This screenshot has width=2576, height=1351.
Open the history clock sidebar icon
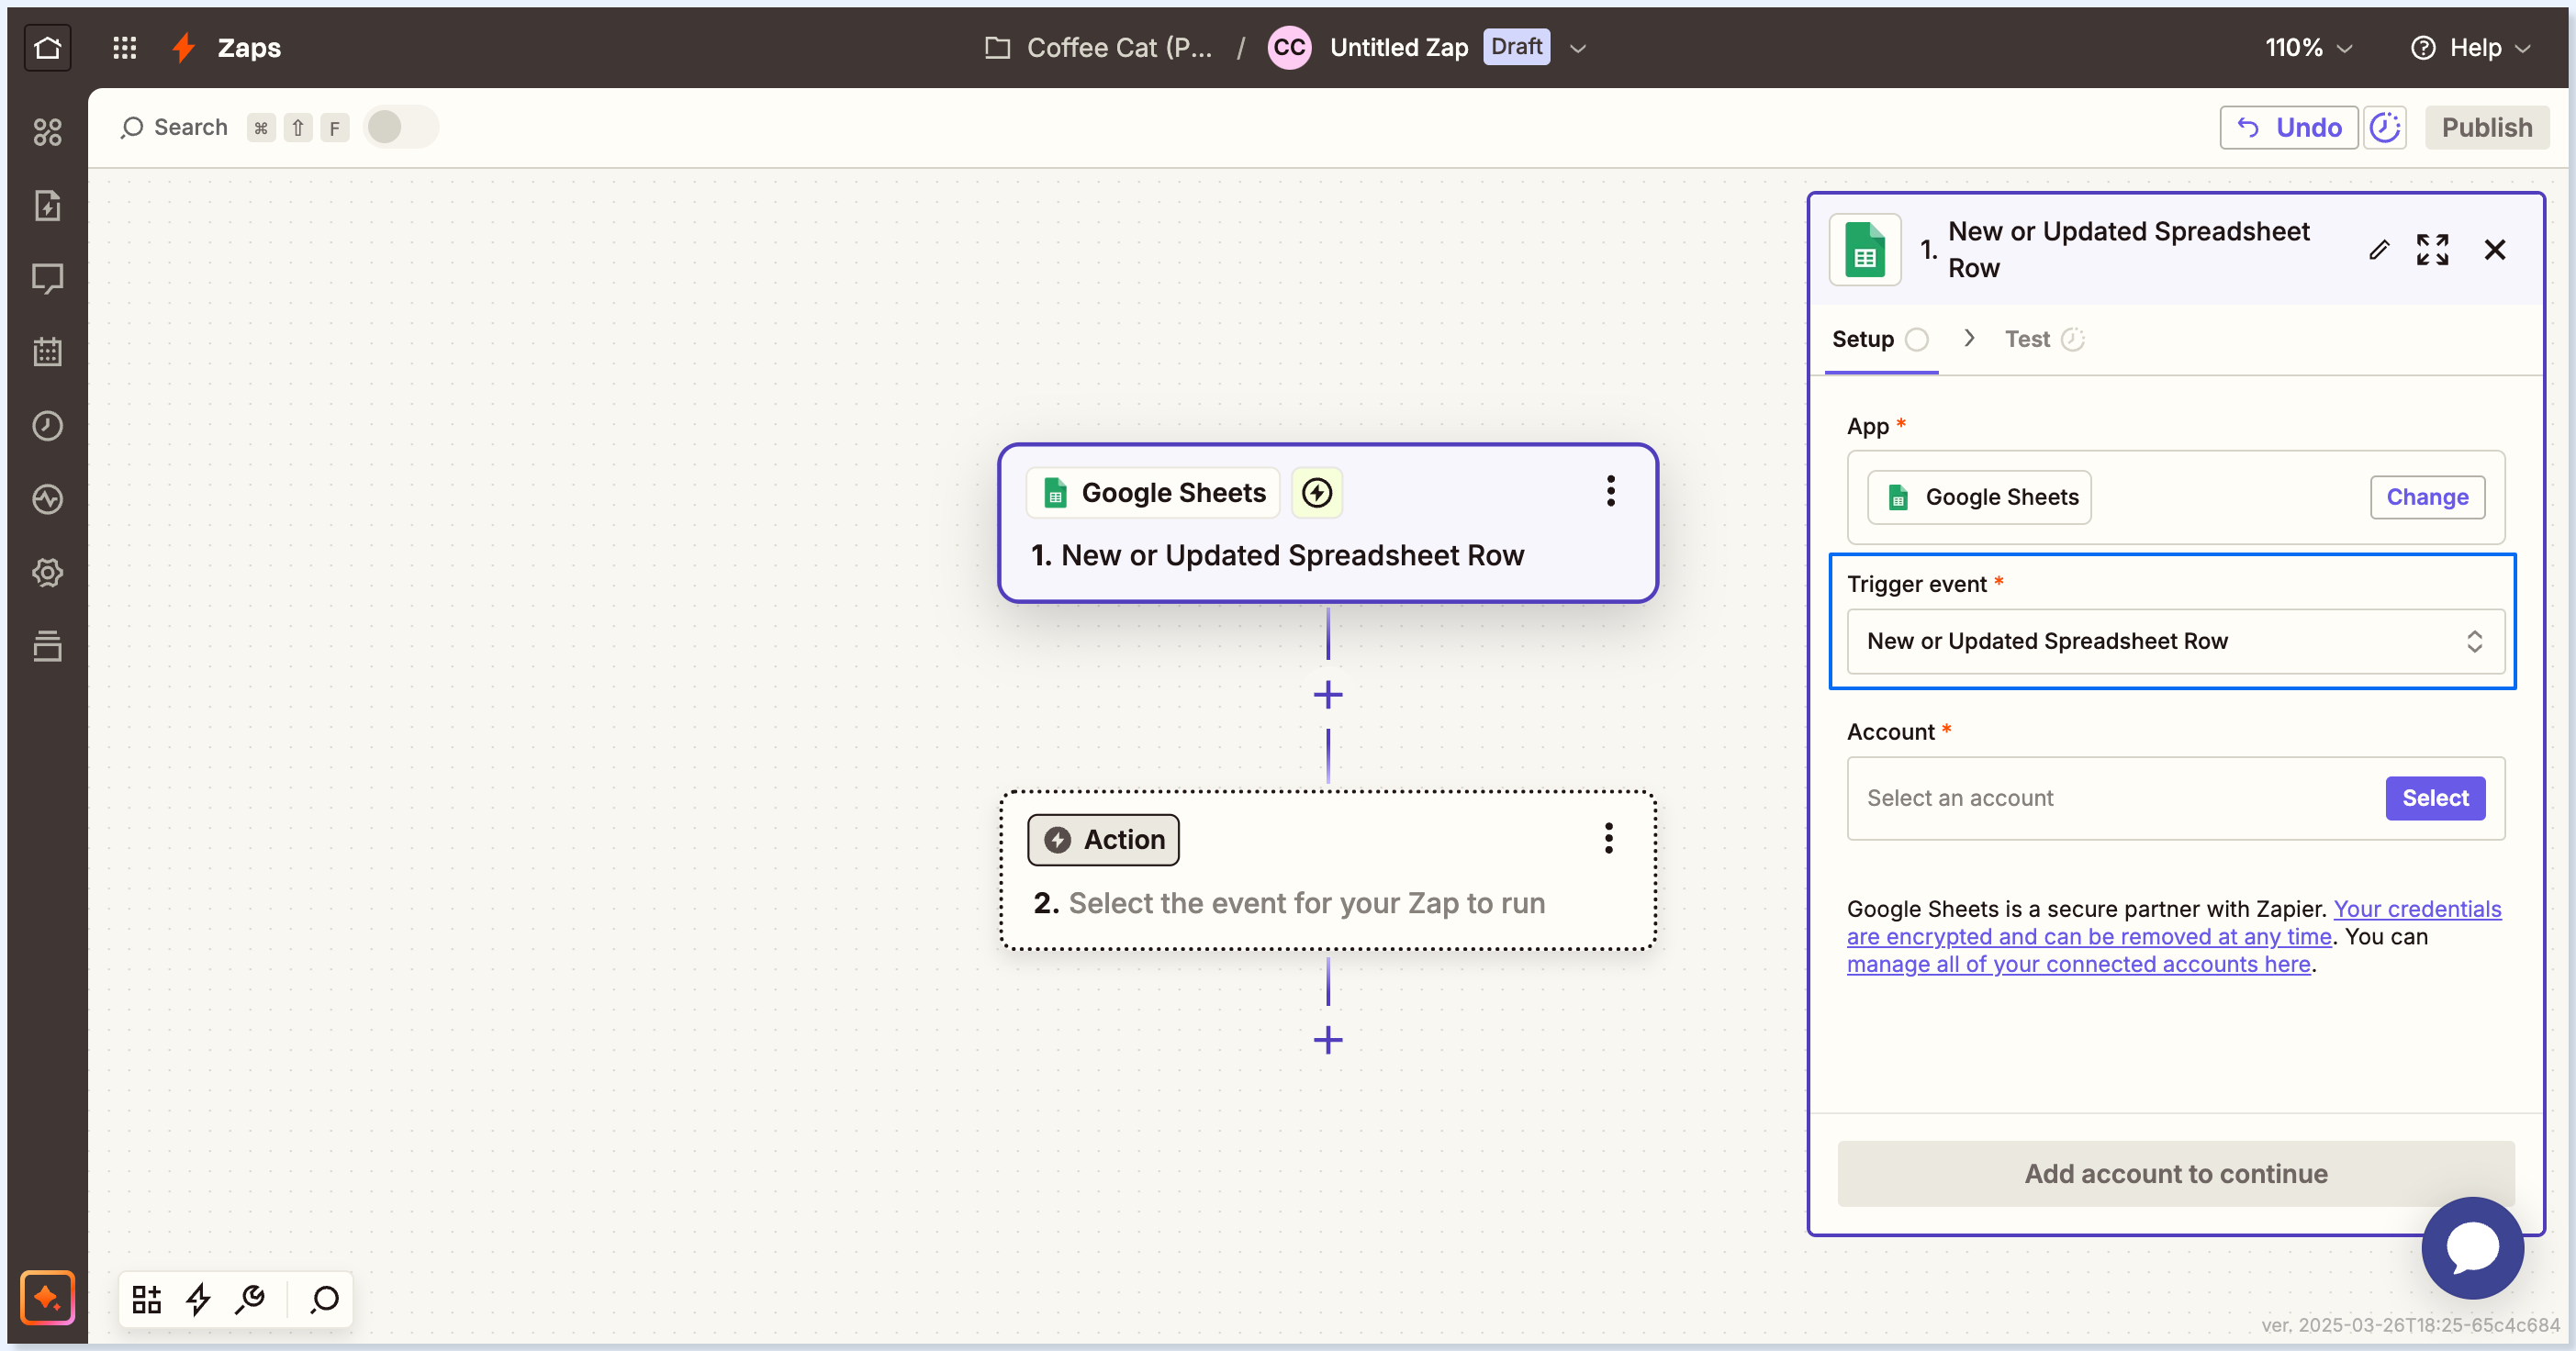click(47, 426)
